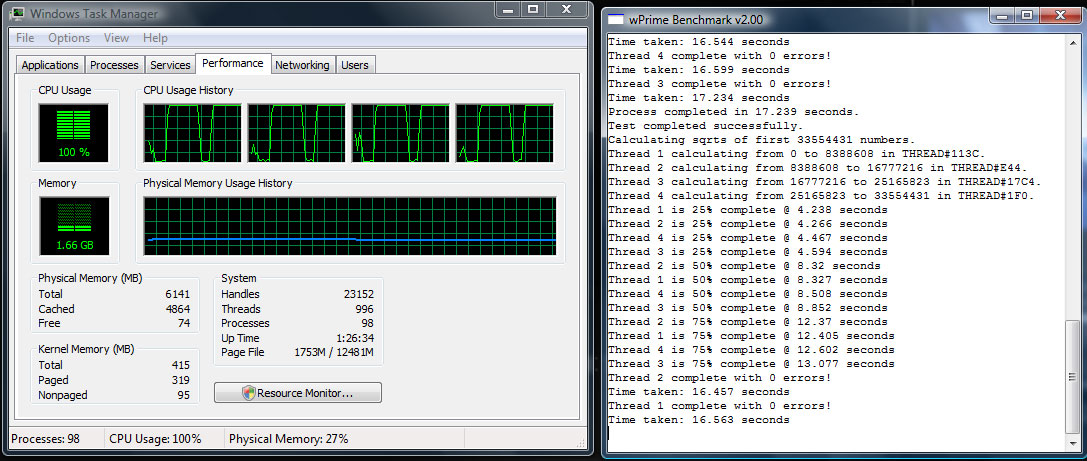Click the CPU Usage 100 % gauge
Screen dimensions: 1087x461
point(73,133)
